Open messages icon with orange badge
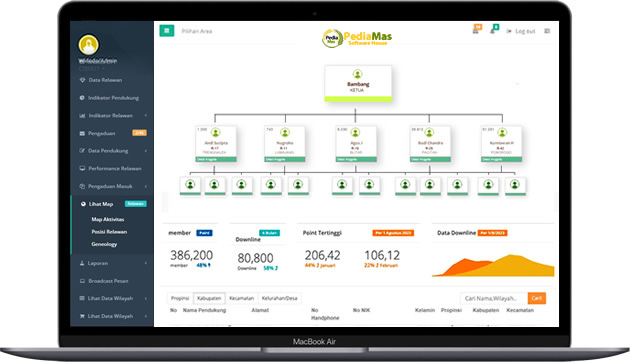 point(476,30)
